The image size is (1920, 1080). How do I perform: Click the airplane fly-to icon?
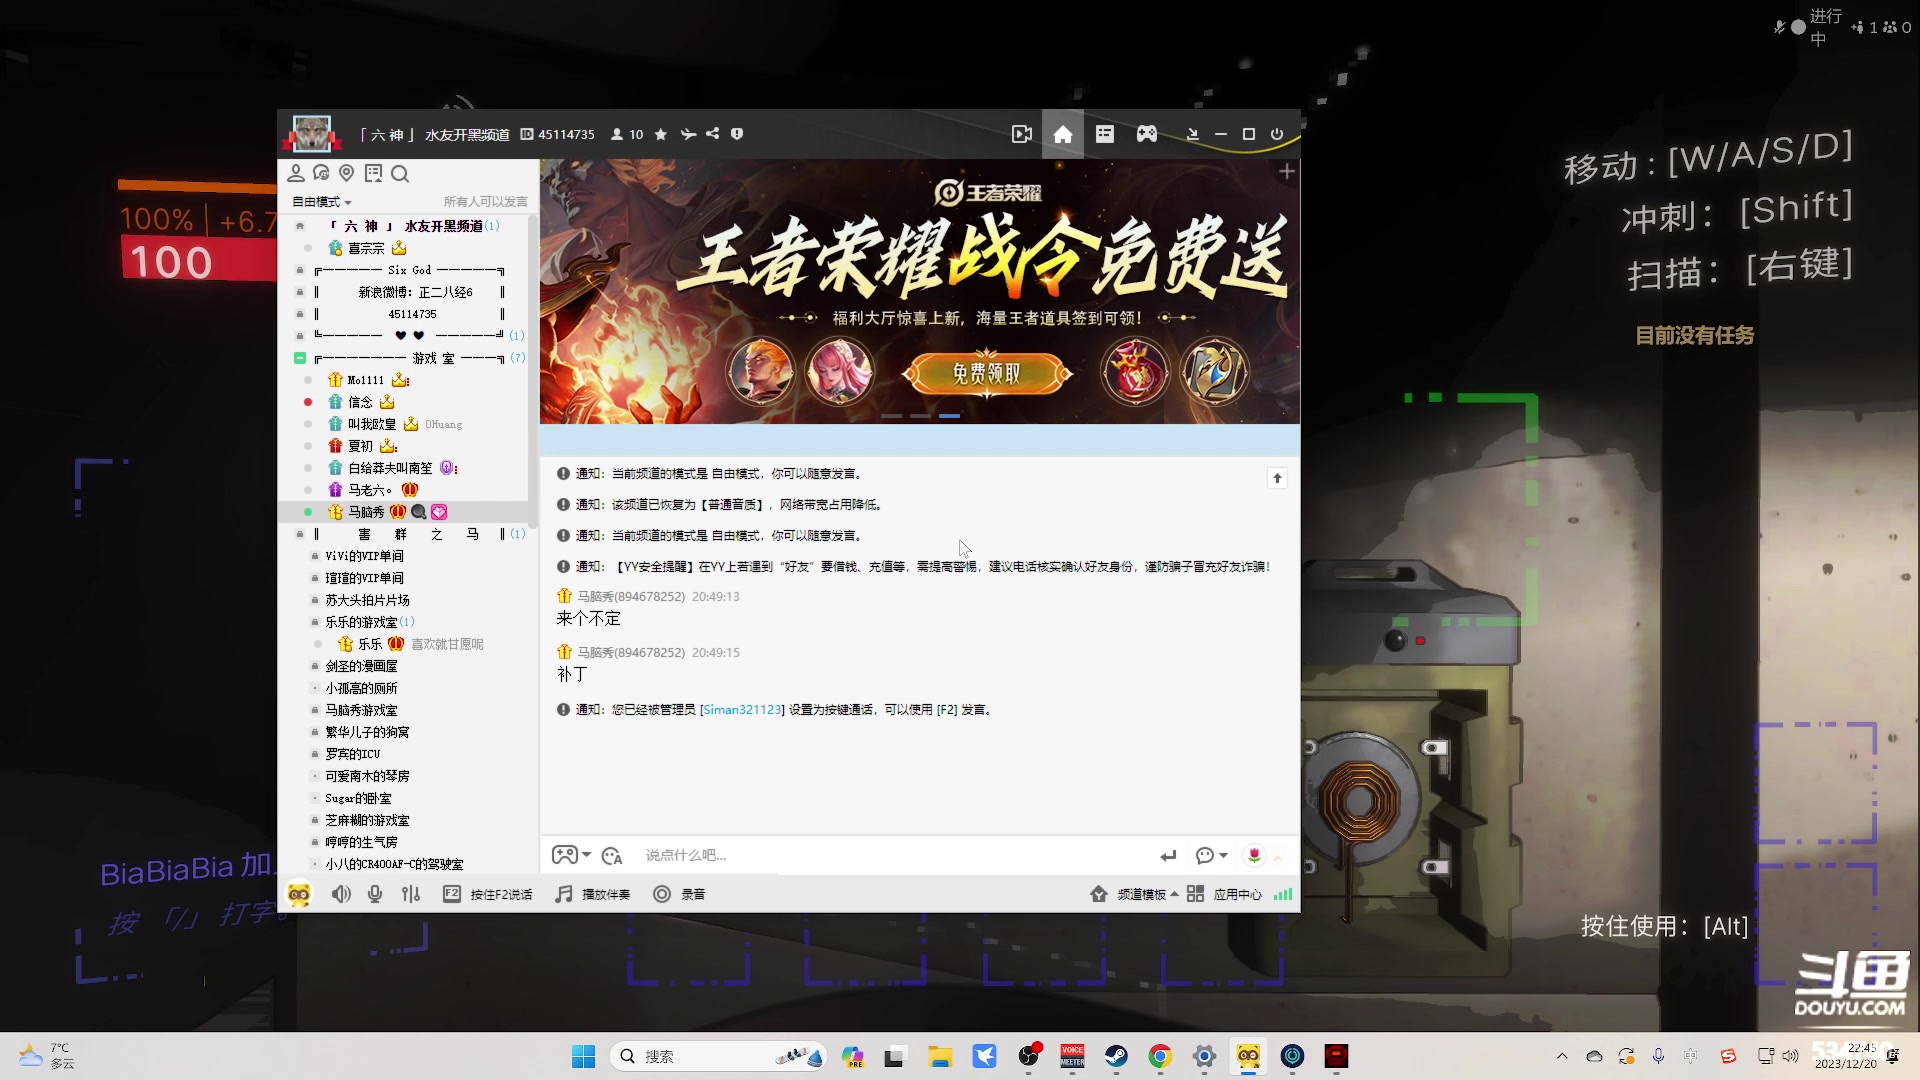[688, 134]
